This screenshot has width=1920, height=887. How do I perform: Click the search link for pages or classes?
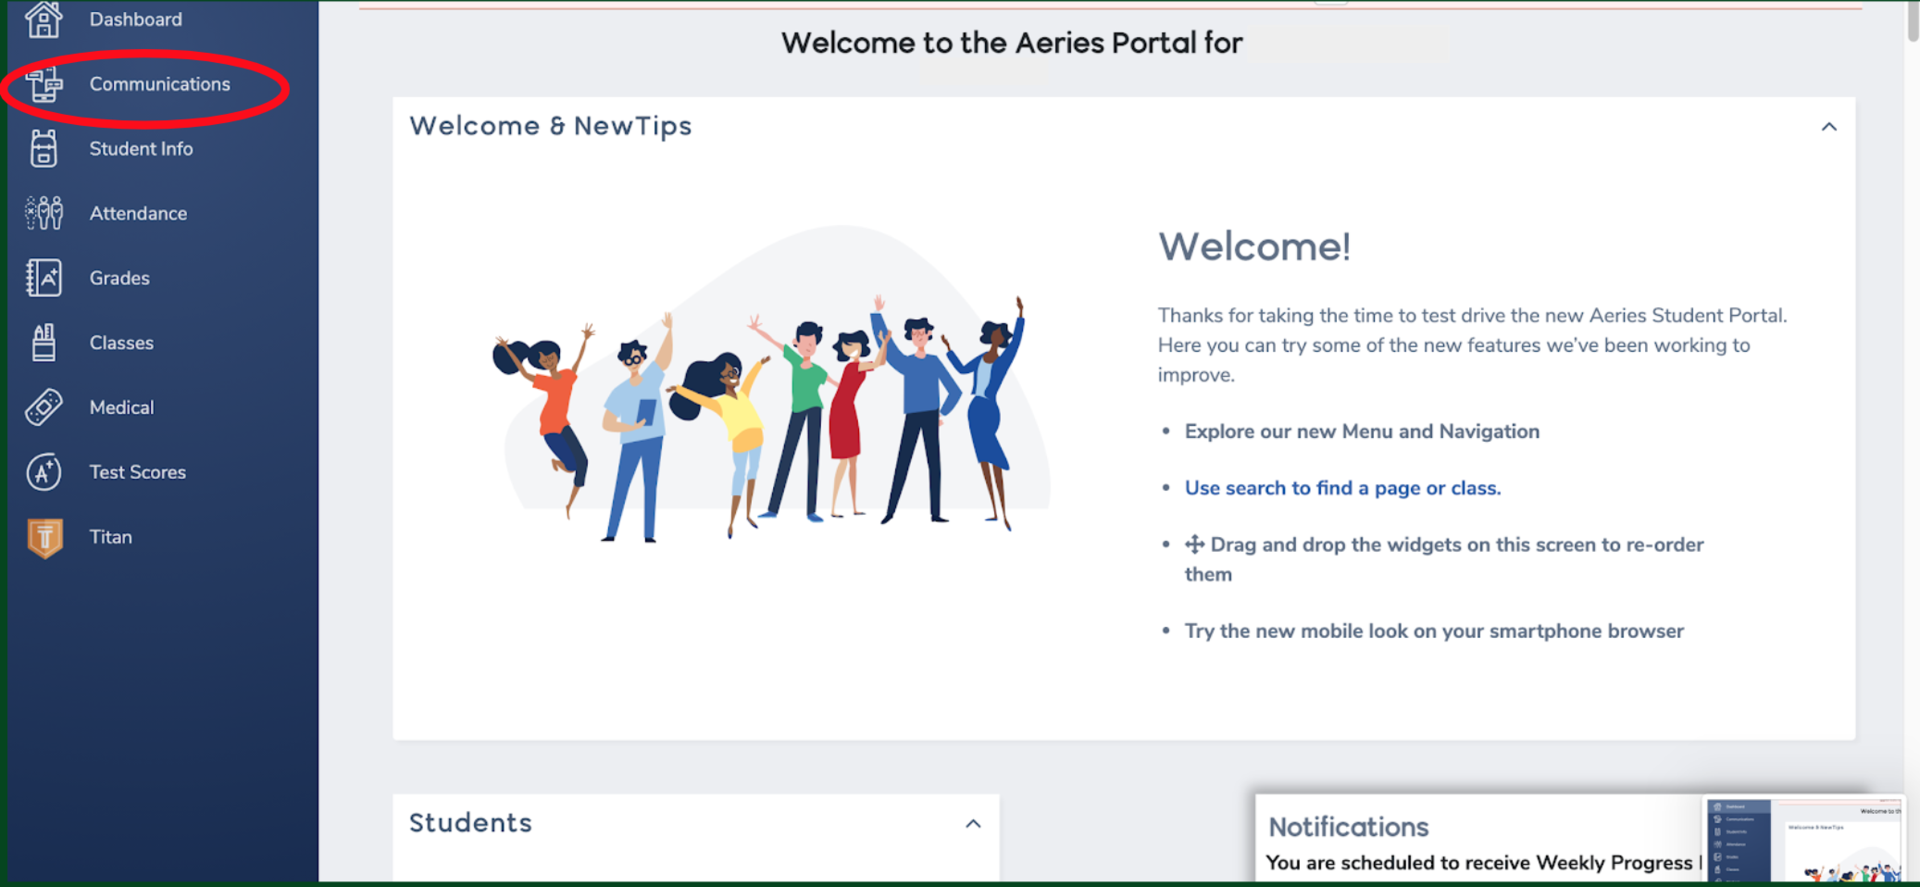click(1342, 488)
